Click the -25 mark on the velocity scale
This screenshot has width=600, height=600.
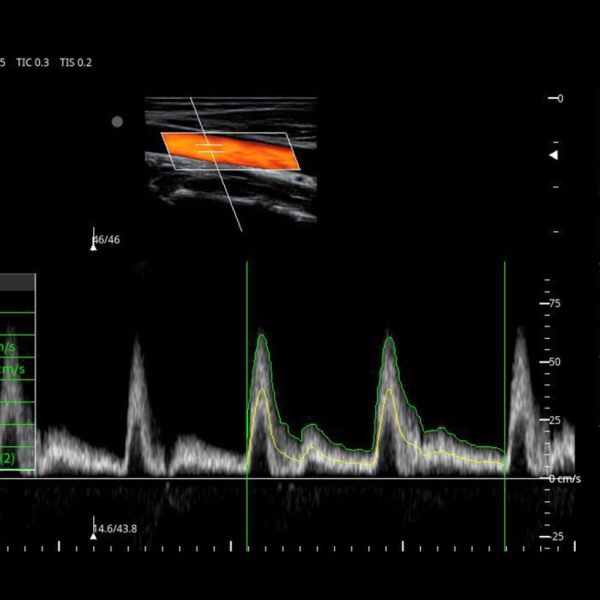click(x=553, y=537)
